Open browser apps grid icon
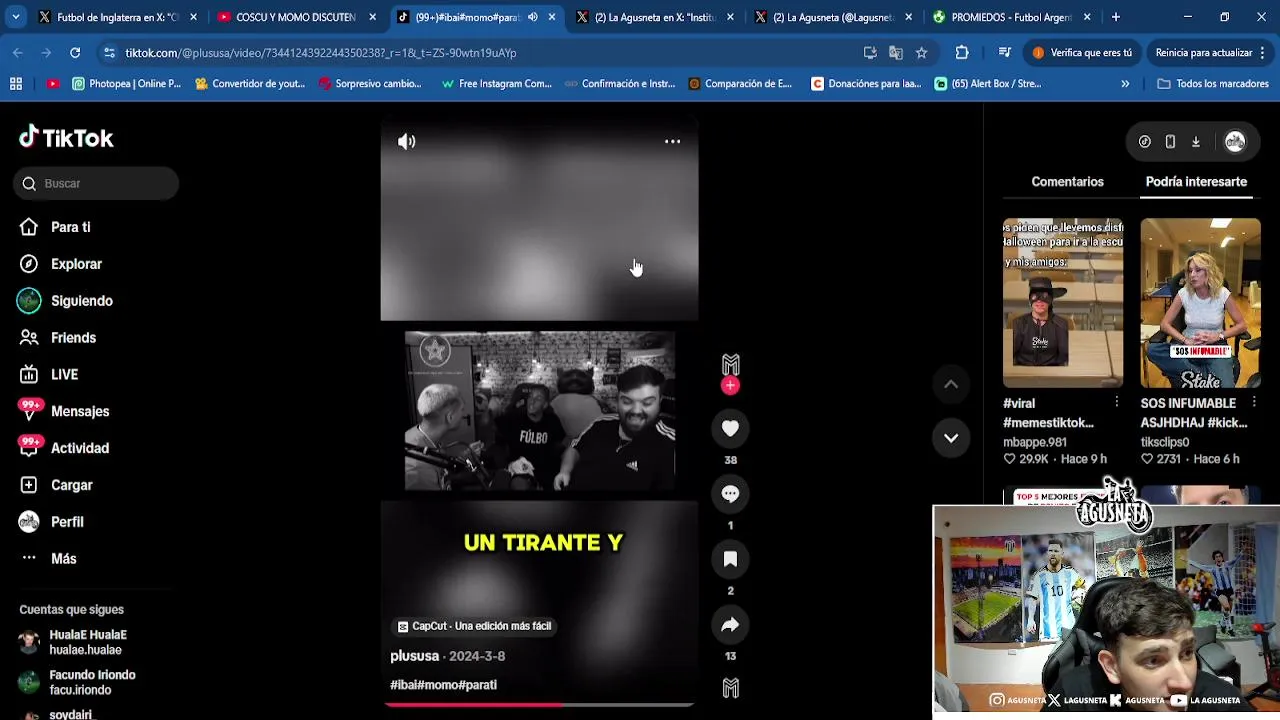1280x720 pixels. pyautogui.click(x=16, y=84)
